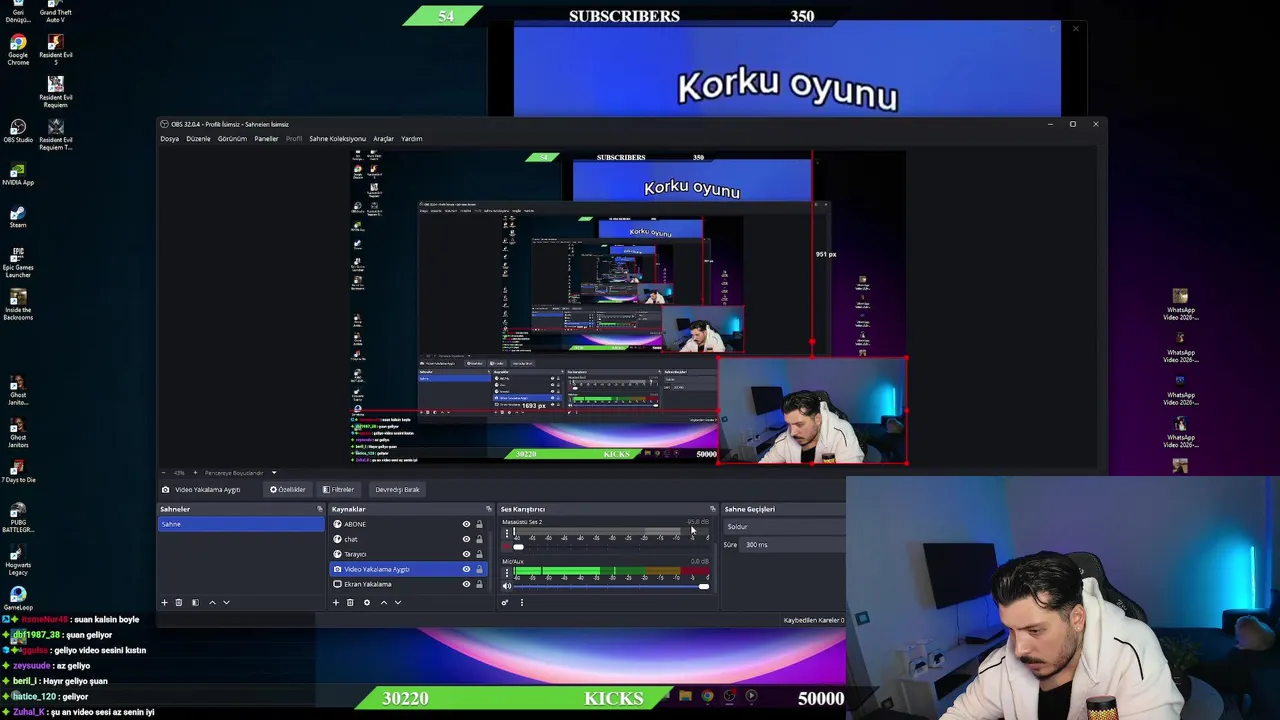The image size is (1280, 720).
Task: Remove selected source with Kaynaklar trash icon
Action: click(x=350, y=602)
